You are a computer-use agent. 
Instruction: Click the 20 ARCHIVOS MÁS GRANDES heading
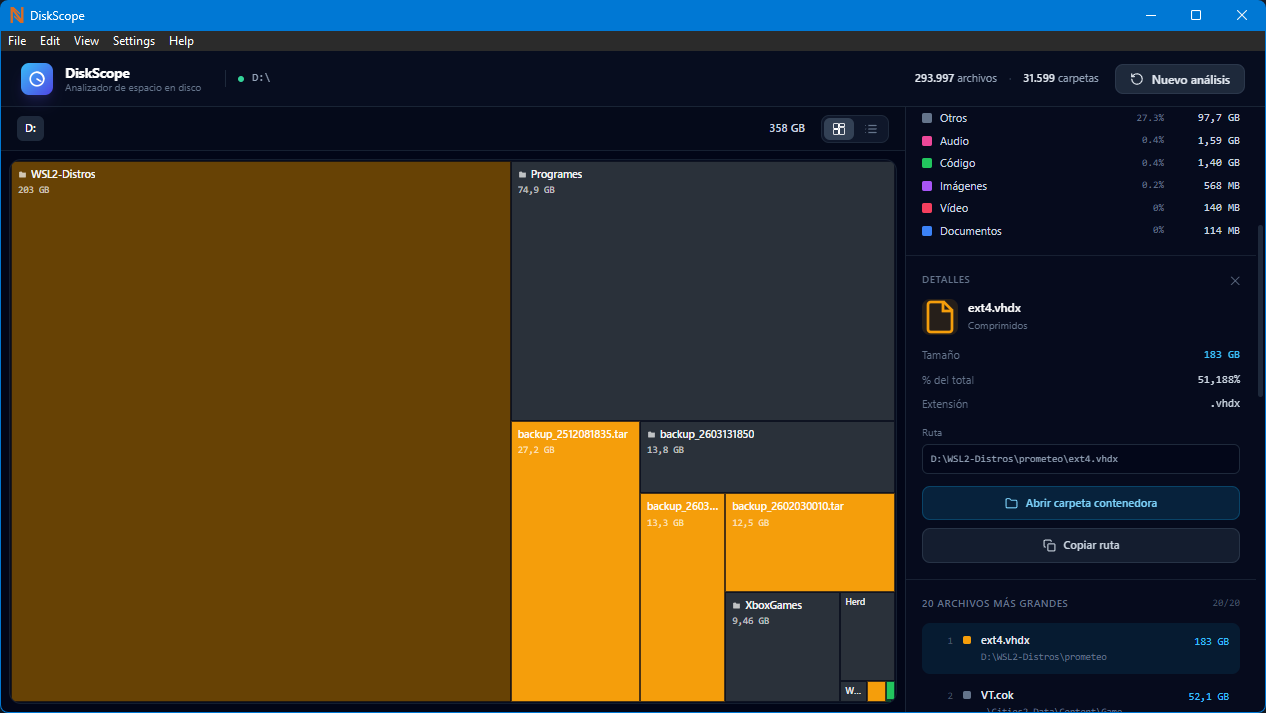(995, 604)
